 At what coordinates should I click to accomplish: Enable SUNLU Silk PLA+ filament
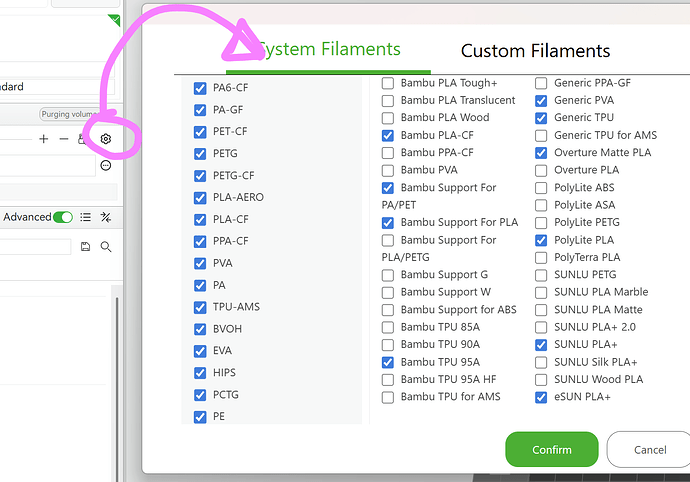(x=541, y=362)
